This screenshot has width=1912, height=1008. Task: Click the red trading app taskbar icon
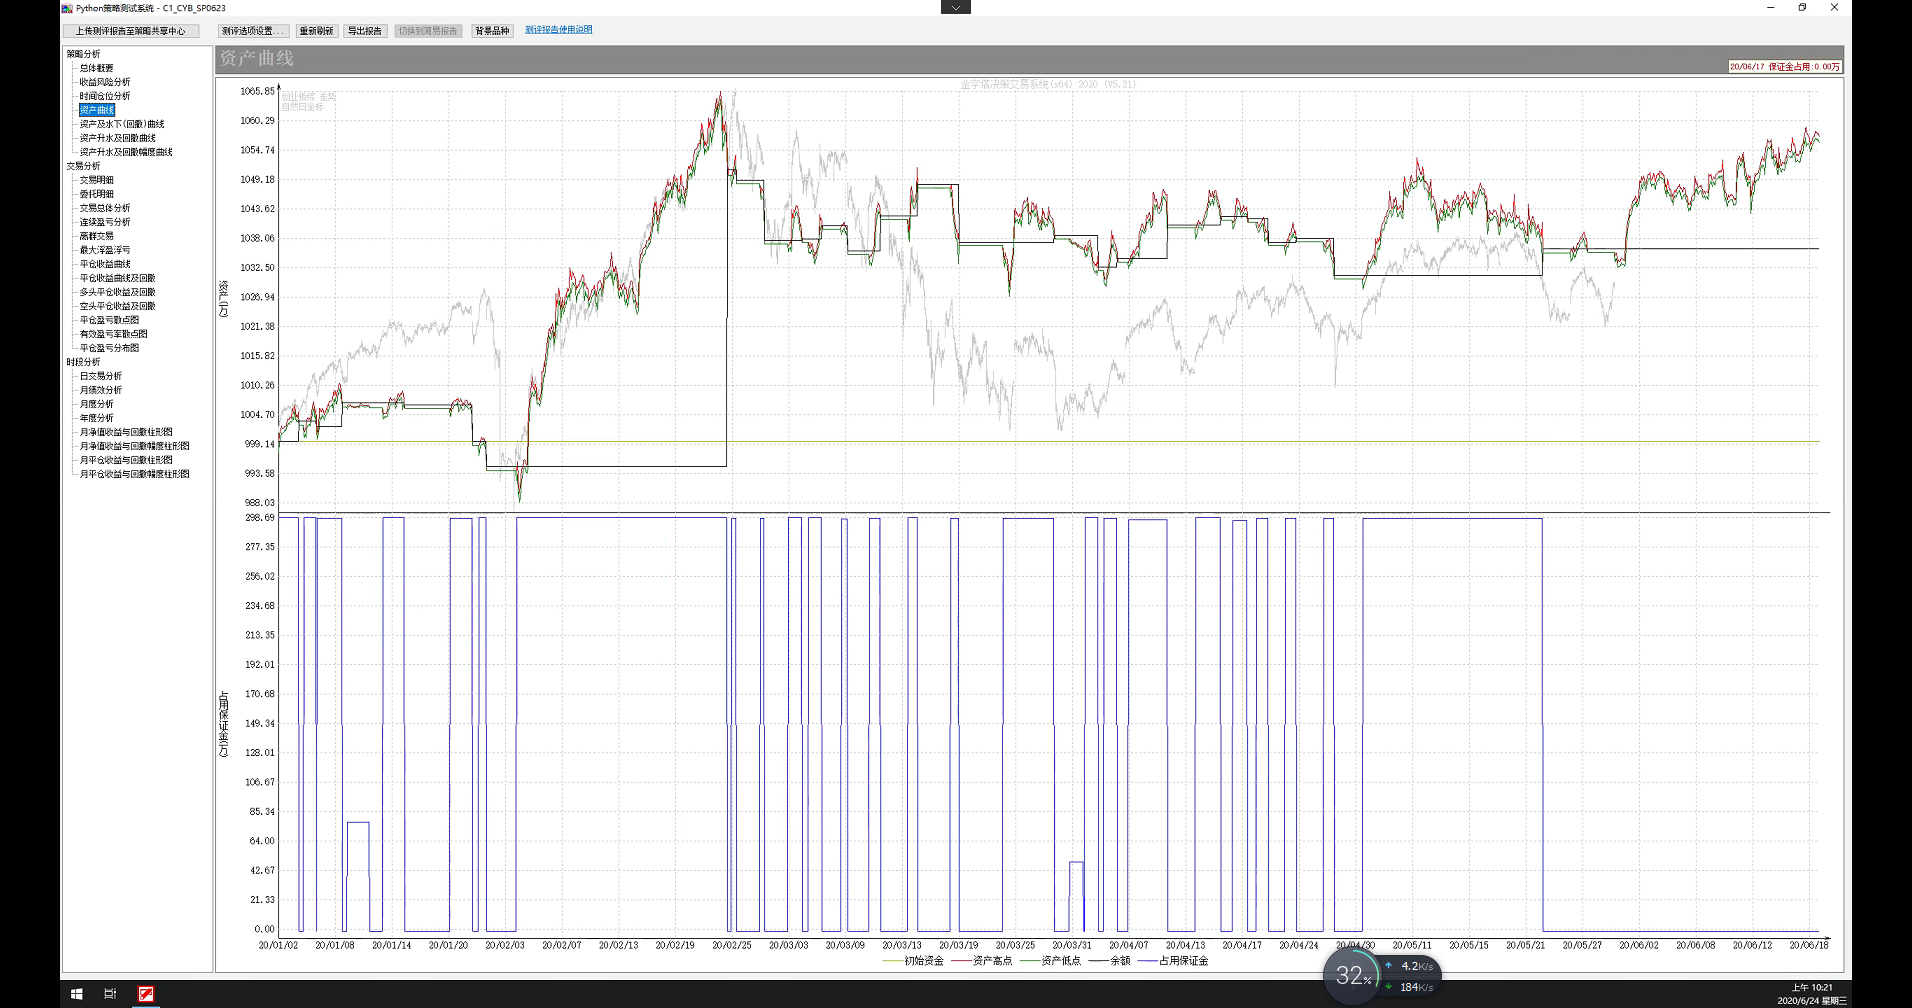tap(146, 993)
